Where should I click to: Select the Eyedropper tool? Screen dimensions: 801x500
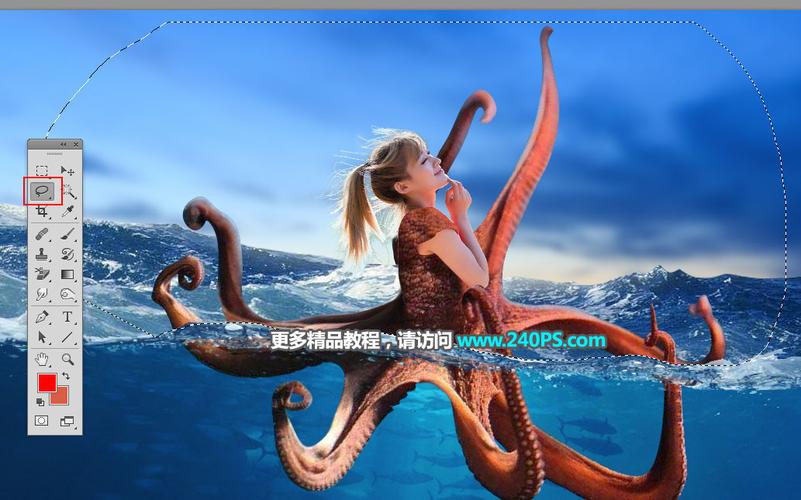coord(67,211)
